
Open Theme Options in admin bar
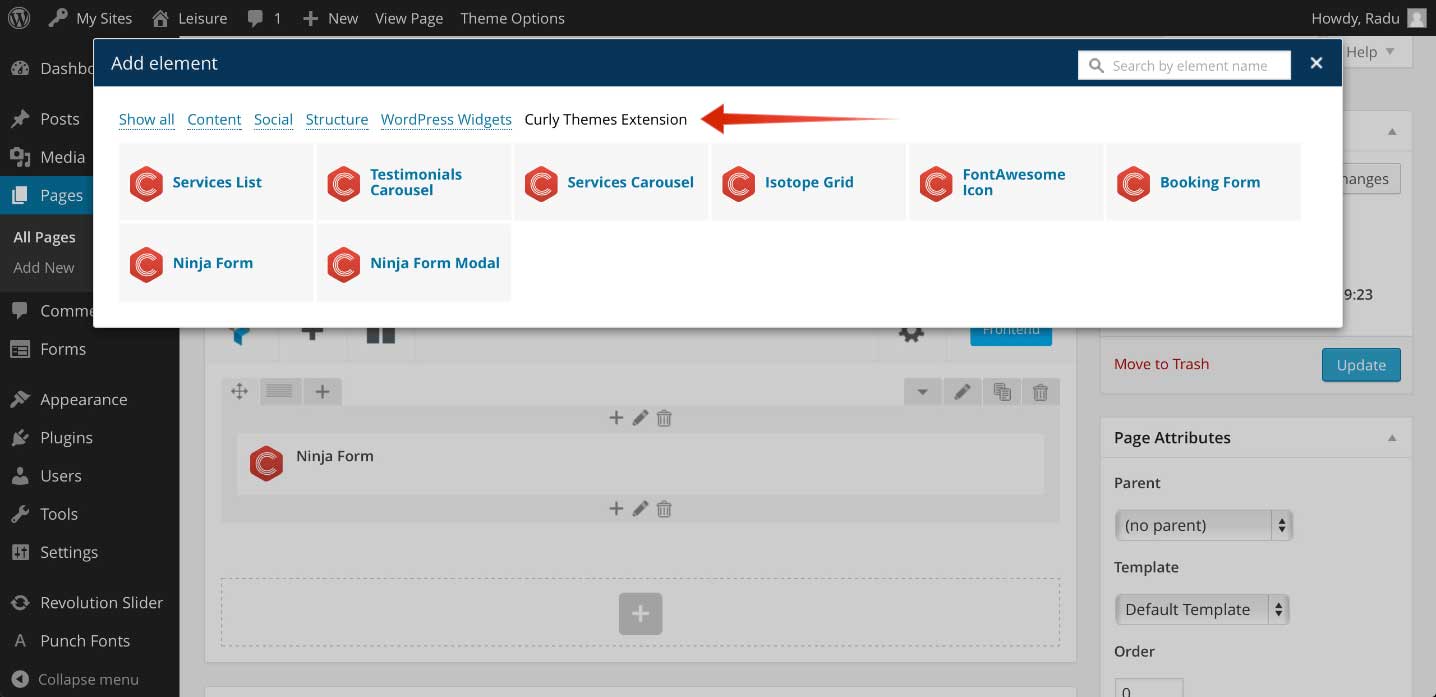(x=512, y=18)
